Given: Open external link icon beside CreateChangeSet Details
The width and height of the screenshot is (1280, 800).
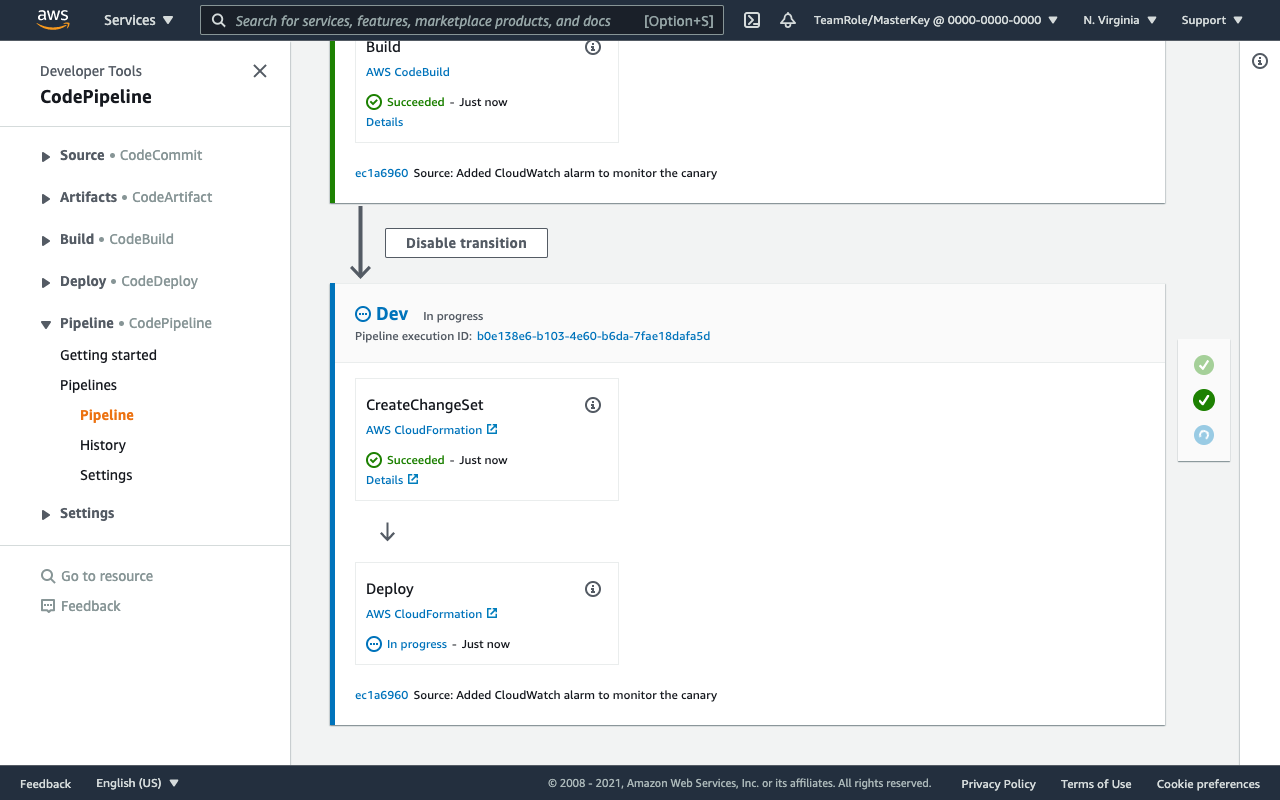Looking at the screenshot, I should tap(413, 479).
